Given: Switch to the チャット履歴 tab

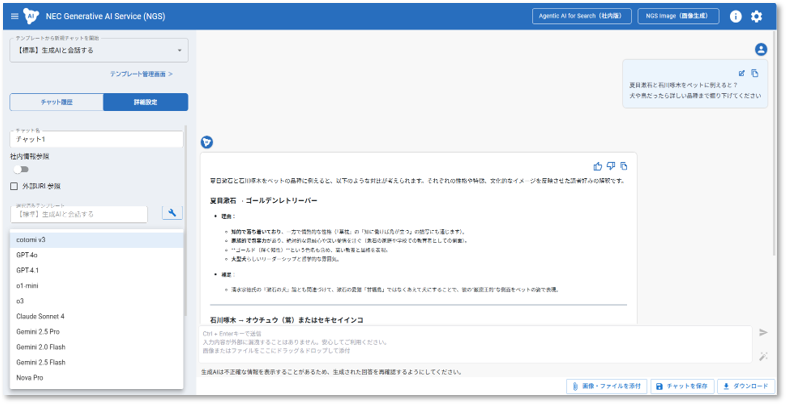Looking at the screenshot, I should (x=56, y=102).
